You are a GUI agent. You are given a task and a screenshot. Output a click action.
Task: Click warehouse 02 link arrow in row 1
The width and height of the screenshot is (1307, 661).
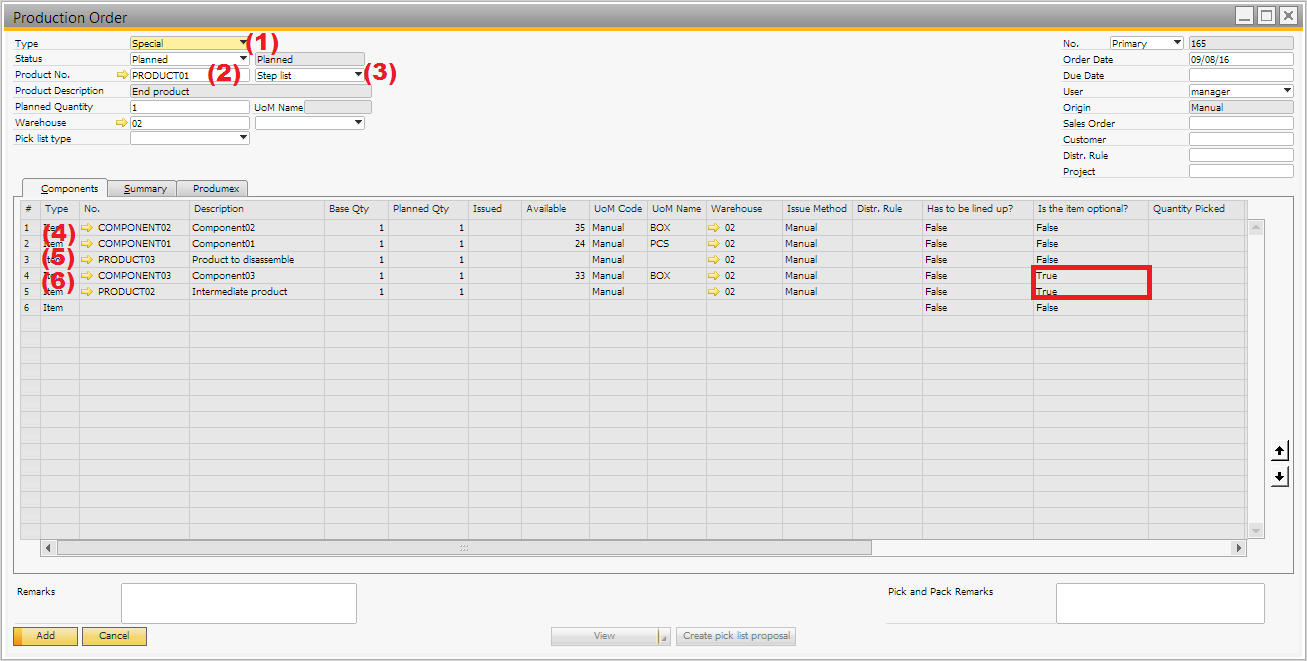[714, 228]
